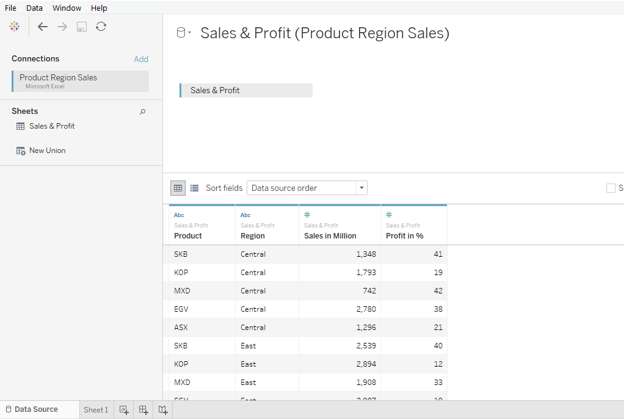Select the Product Region Sales connection
This screenshot has width=625, height=419.
(x=81, y=81)
